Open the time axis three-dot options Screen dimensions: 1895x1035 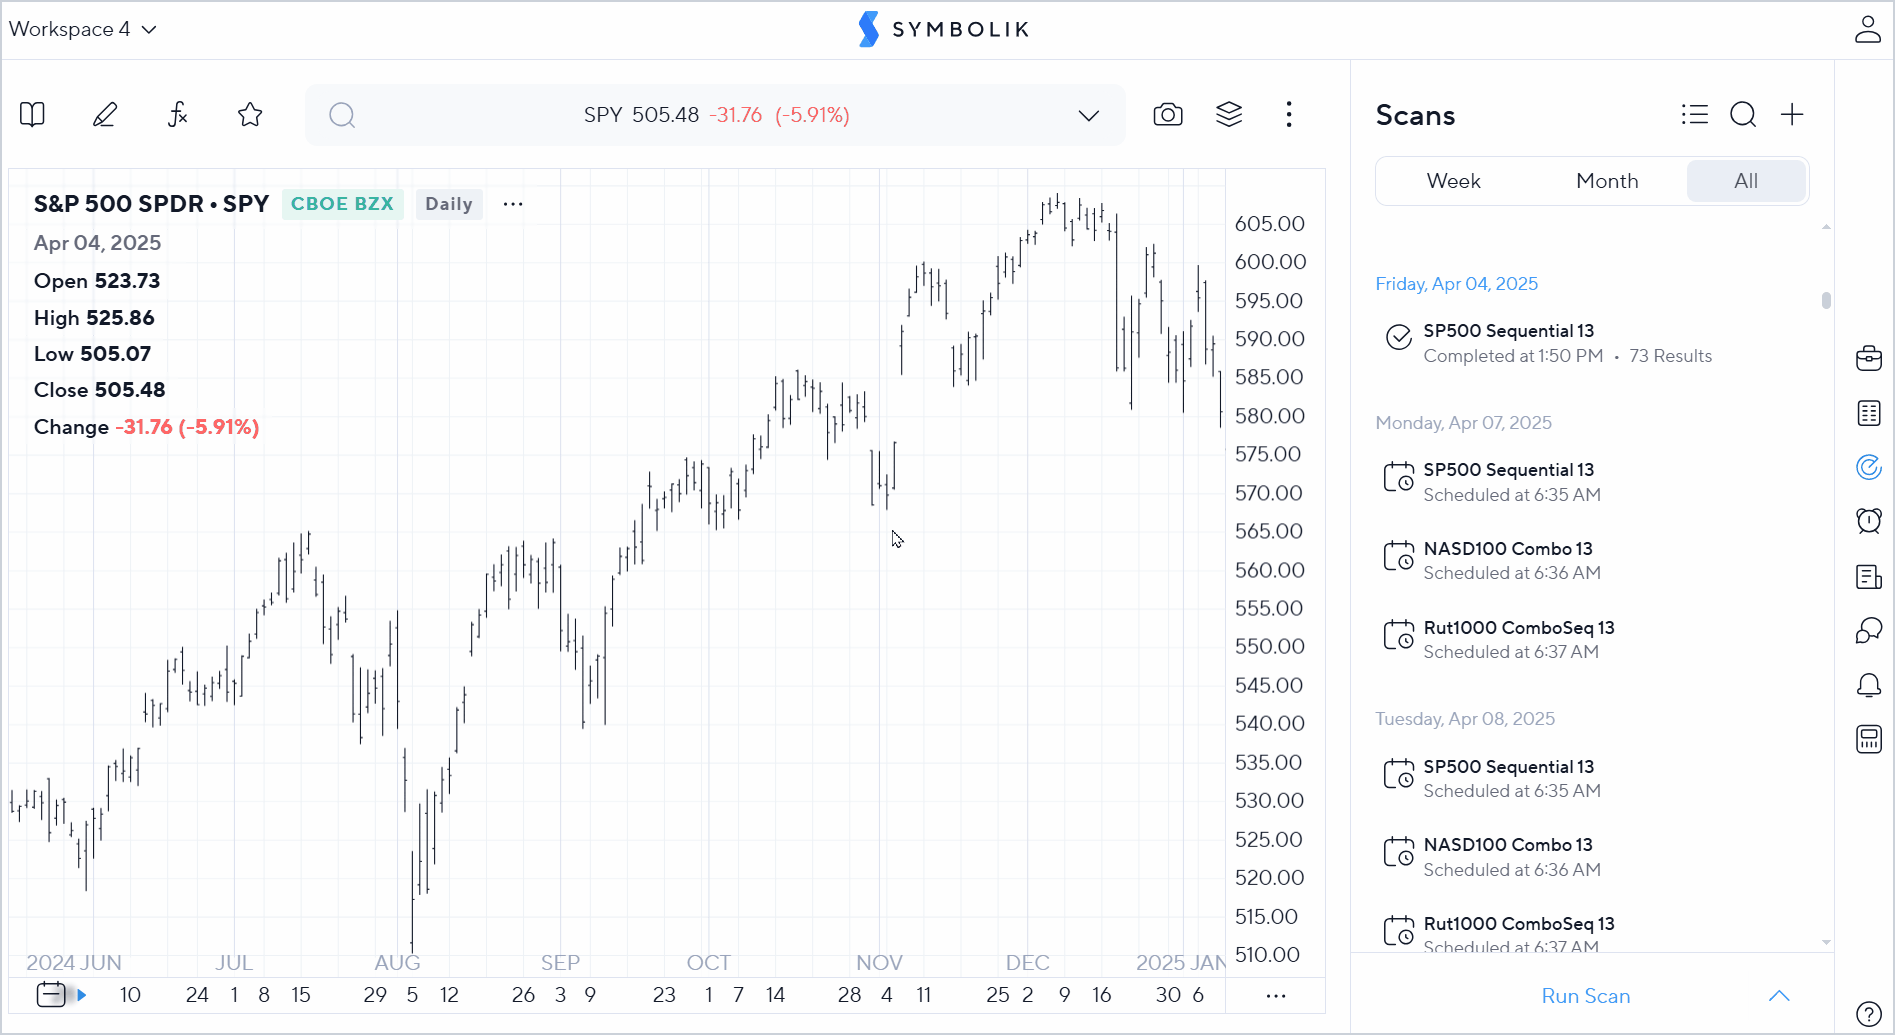pos(1276,996)
